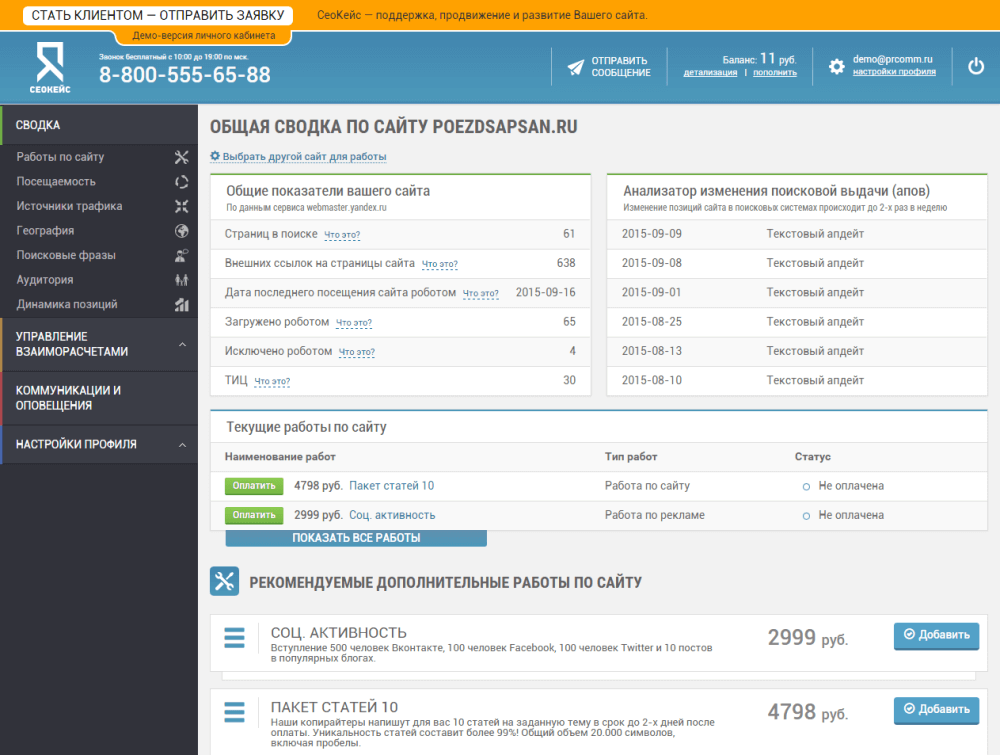Add Пакет статей 10 with Добавить button
The height and width of the screenshot is (755, 1000).
click(x=936, y=710)
